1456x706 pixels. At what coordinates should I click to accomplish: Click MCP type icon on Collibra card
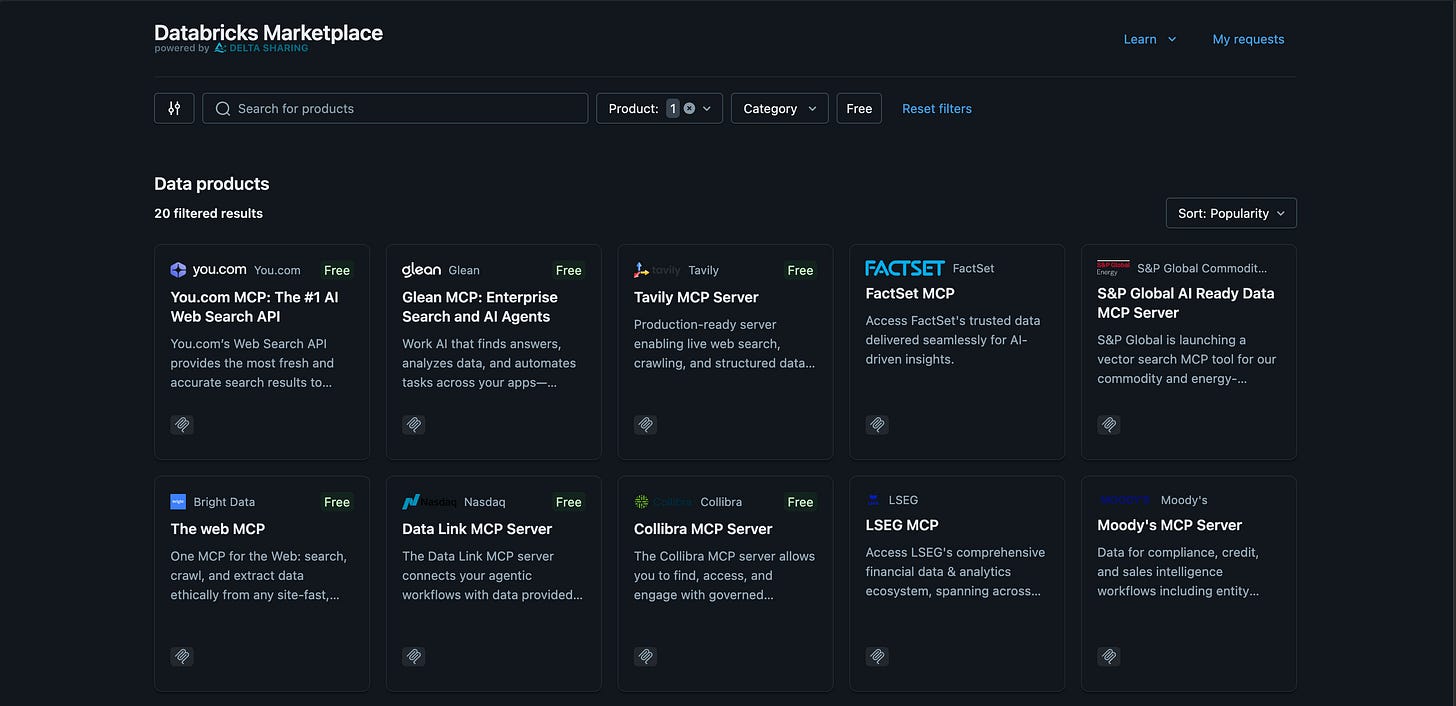[646, 657]
